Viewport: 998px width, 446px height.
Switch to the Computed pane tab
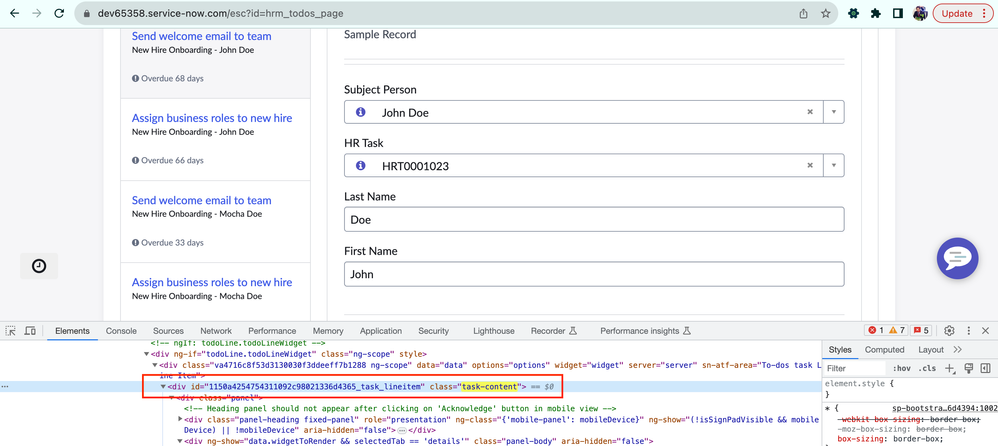[x=885, y=349]
